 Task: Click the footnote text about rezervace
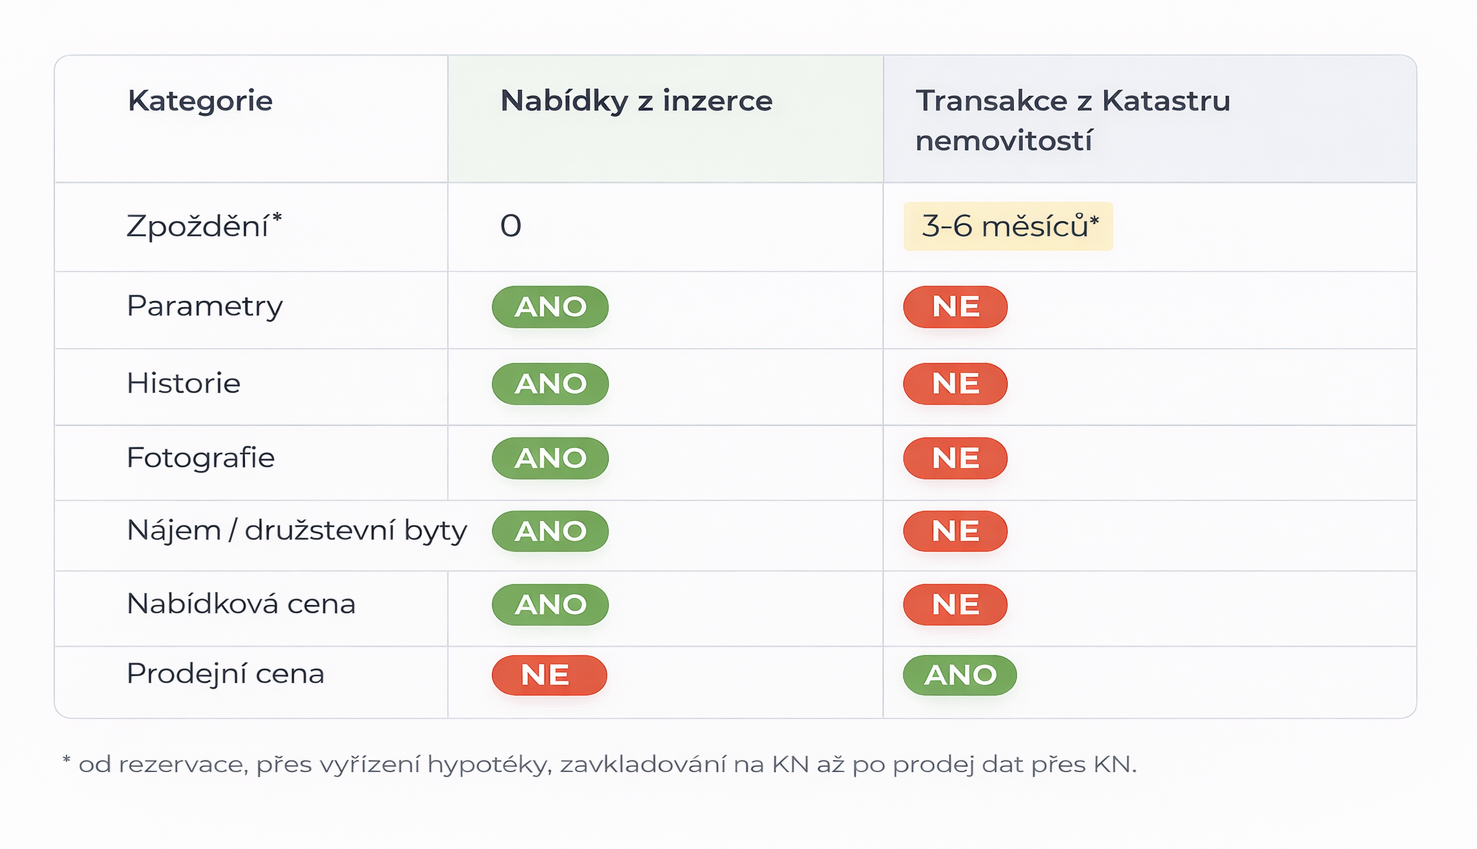pyautogui.click(x=600, y=765)
